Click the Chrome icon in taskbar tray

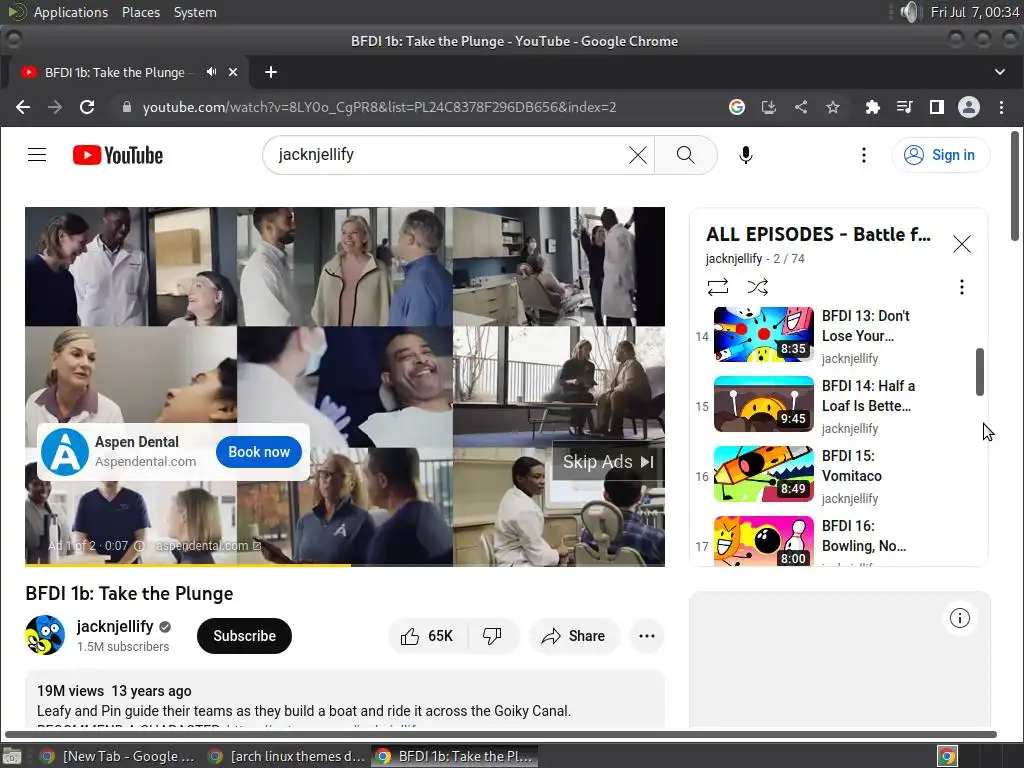(947, 756)
